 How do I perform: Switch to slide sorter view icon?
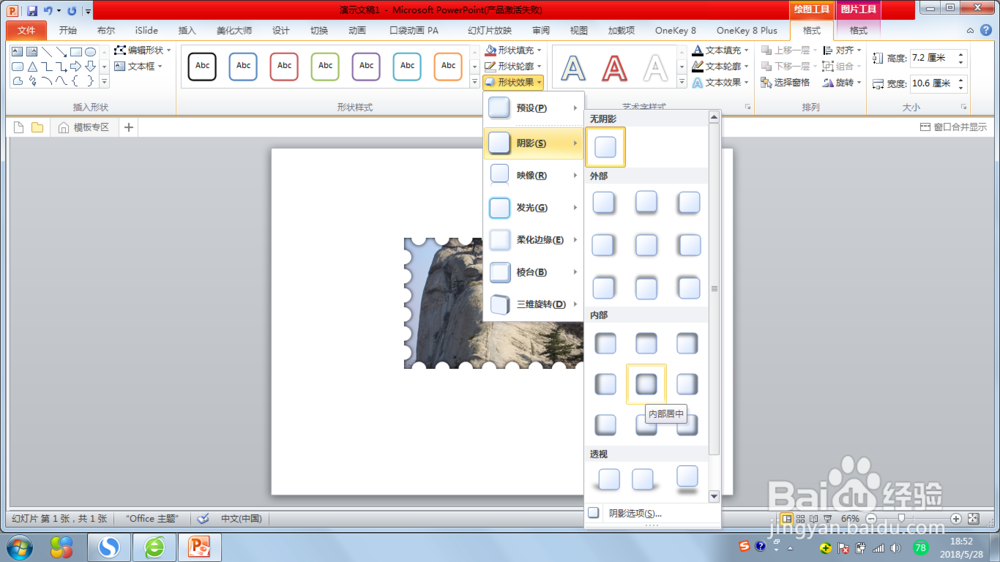point(800,519)
